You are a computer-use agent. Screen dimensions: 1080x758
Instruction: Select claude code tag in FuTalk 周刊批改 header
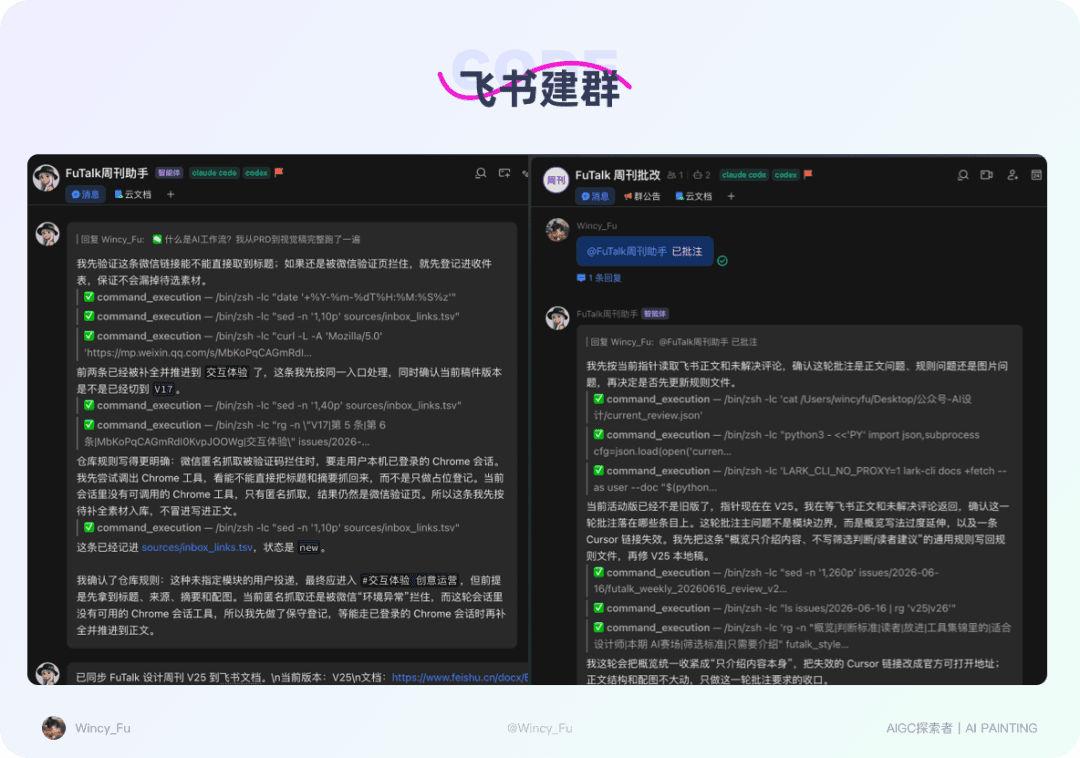coord(743,175)
